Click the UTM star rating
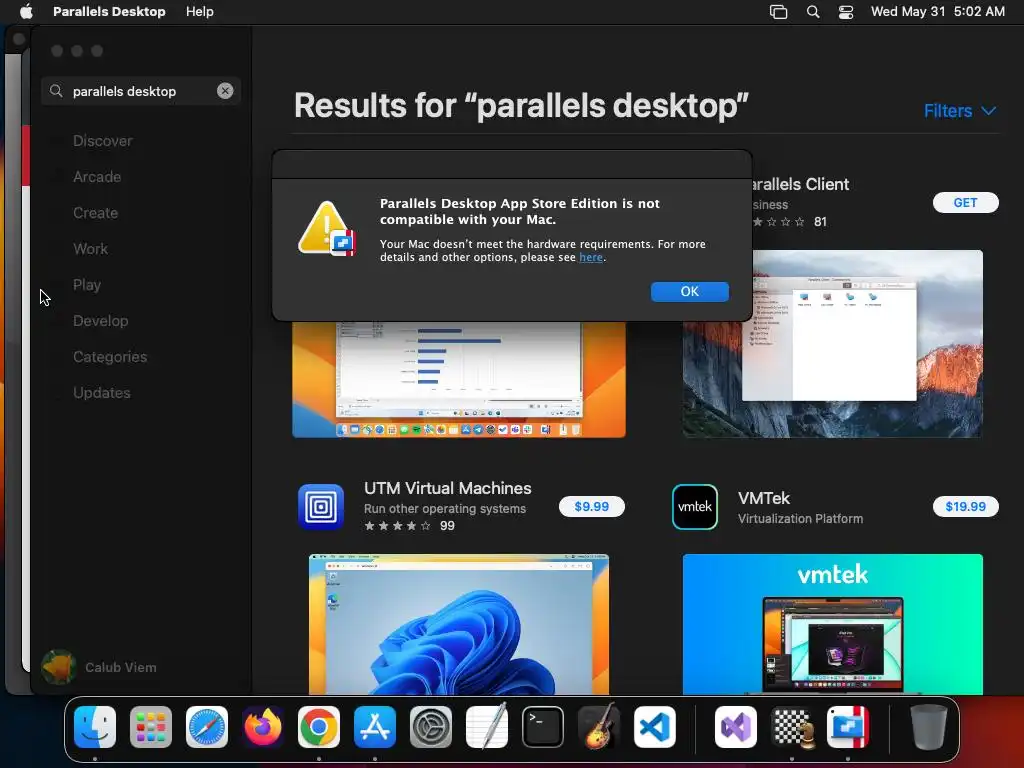The image size is (1024, 768). click(398, 526)
